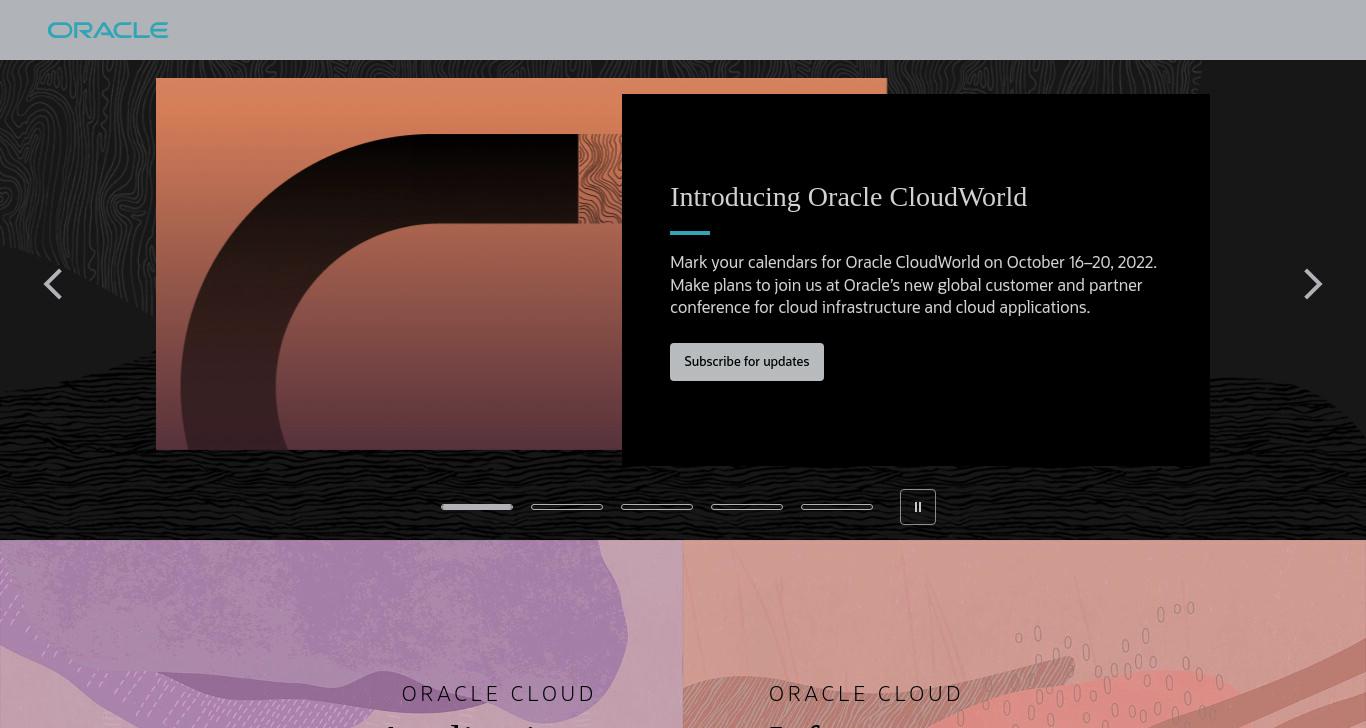Click the Oracle logo
This screenshot has width=1366, height=728.
108,30
